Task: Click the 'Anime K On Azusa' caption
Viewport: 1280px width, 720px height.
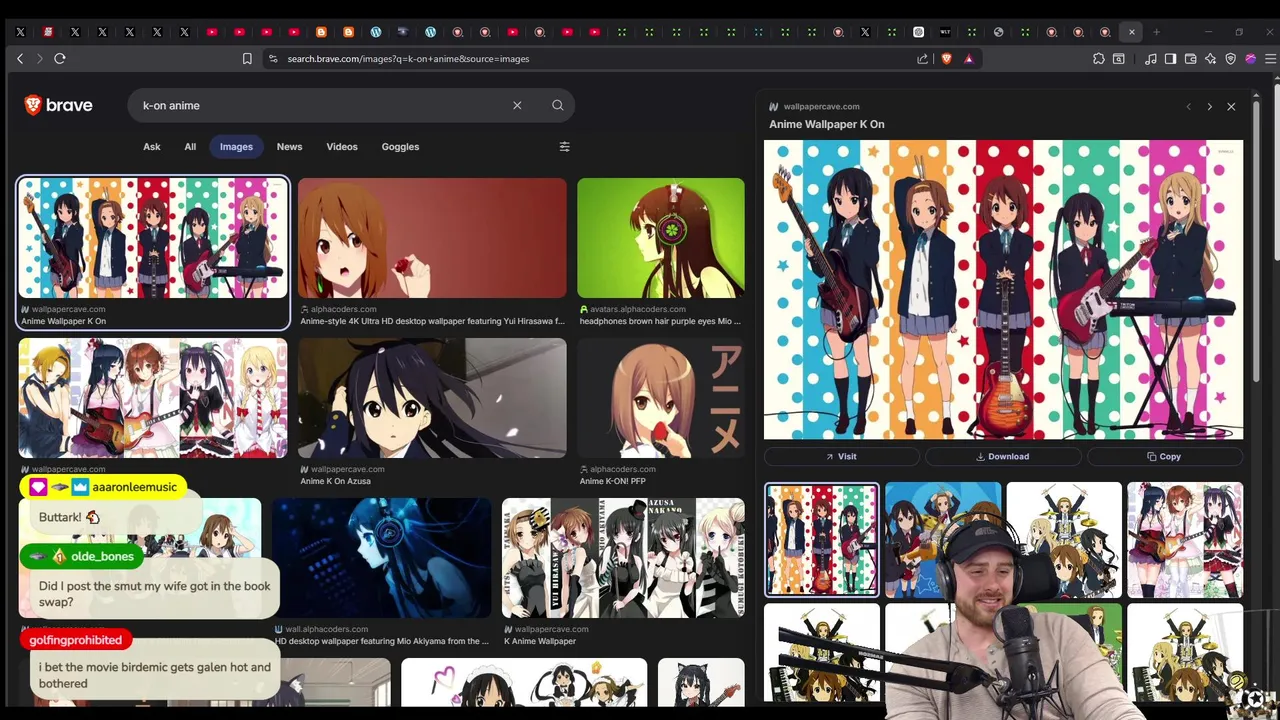Action: pyautogui.click(x=335, y=481)
